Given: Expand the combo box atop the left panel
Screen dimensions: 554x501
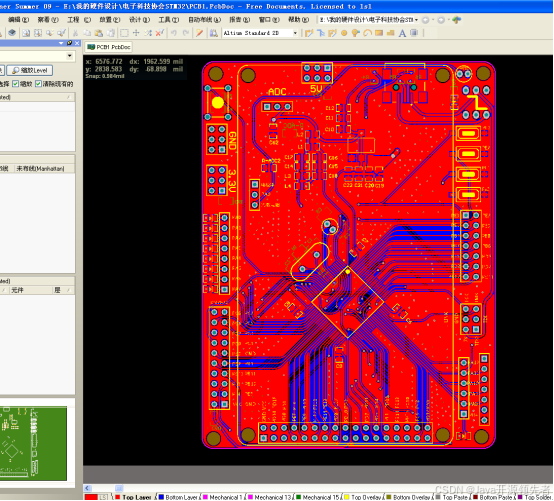Looking at the screenshot, I should 70,56.
